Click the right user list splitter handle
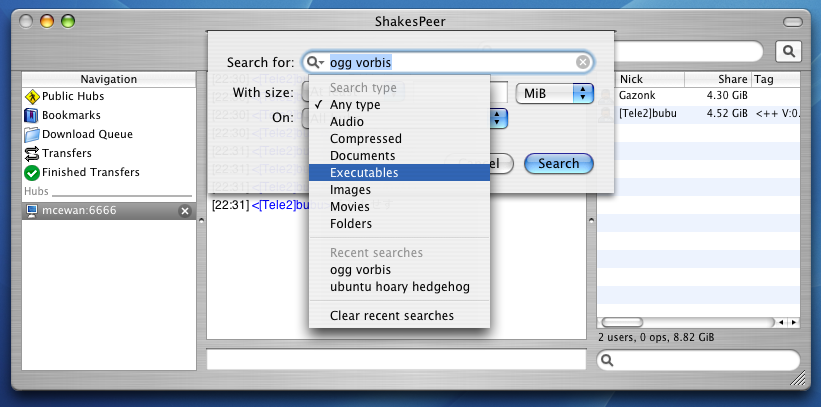The height and width of the screenshot is (407, 821). click(x=592, y=221)
